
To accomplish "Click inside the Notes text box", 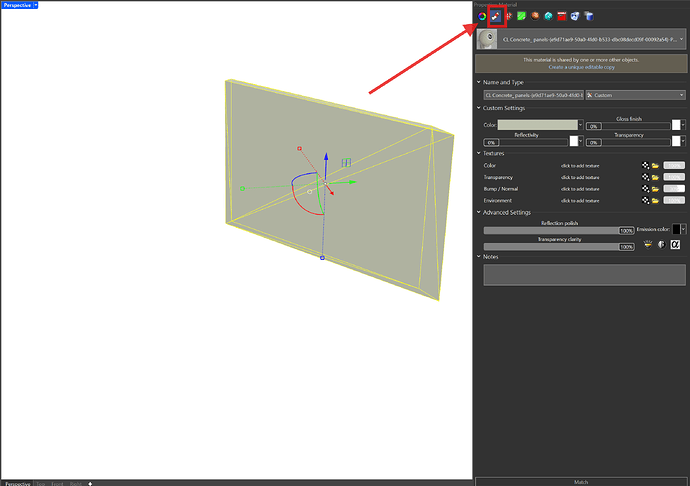I will point(584,275).
